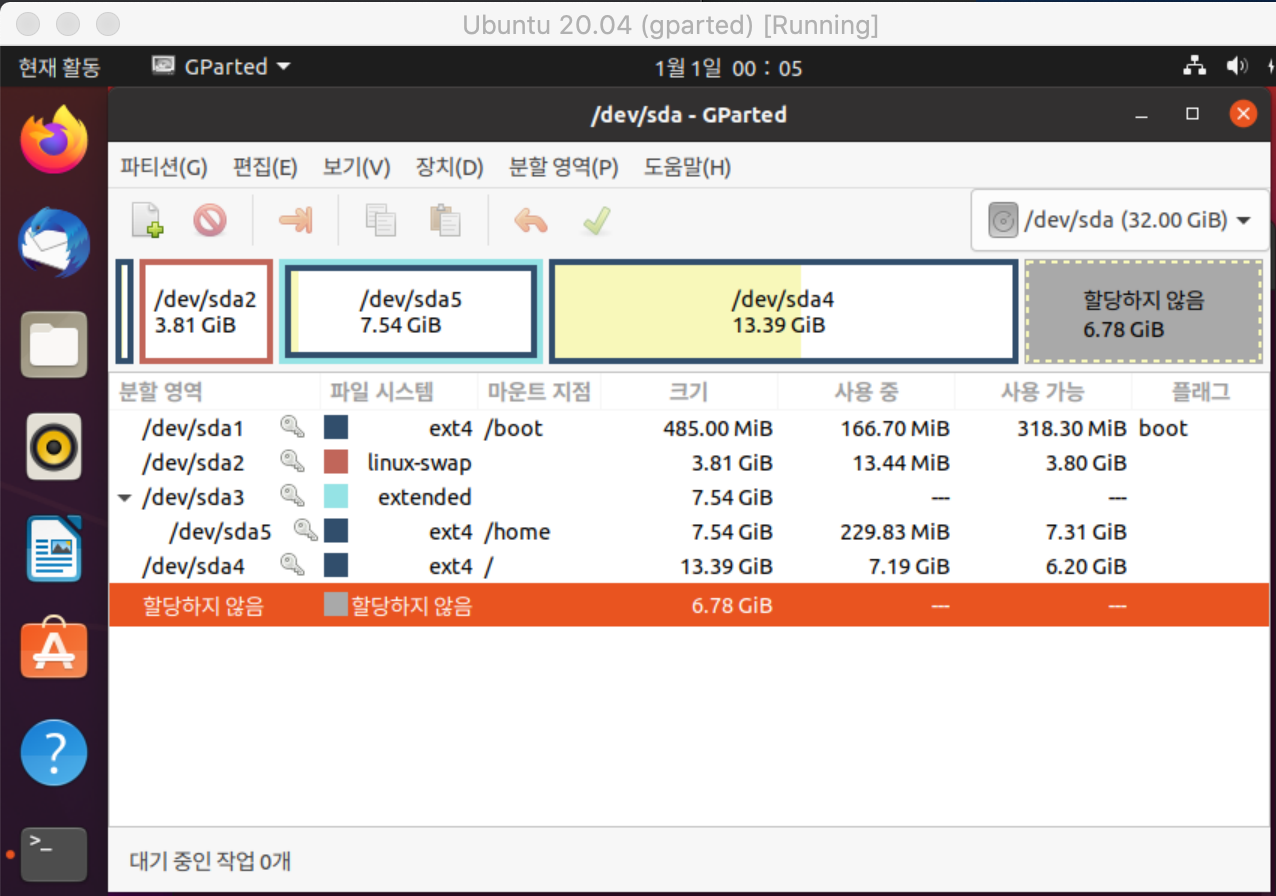Open the clock showing 1월 1일 00:05
Screen dimensions: 1276x896
728,68
